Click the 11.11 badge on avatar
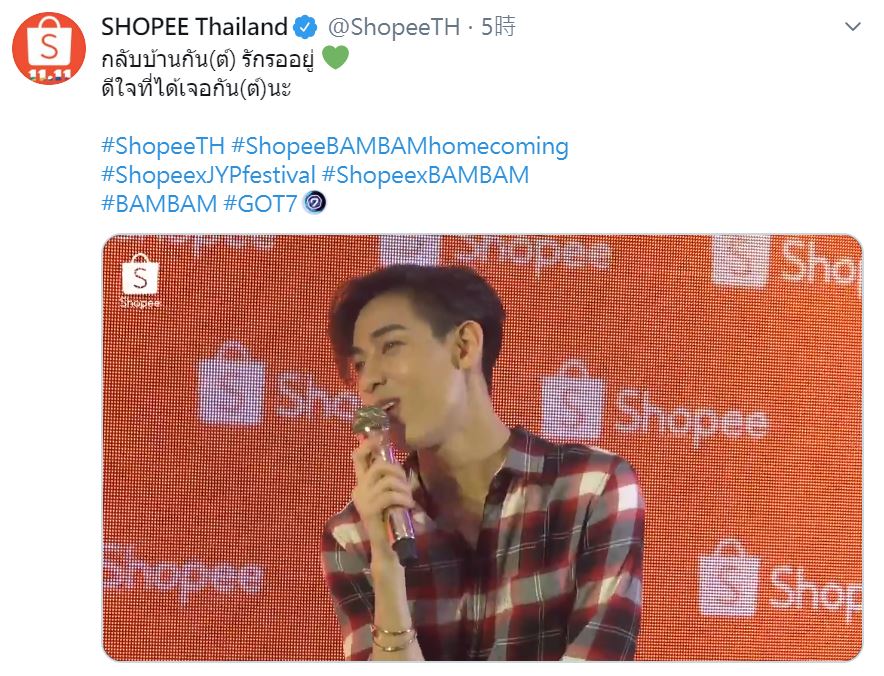This screenshot has width=884, height=676. [50, 76]
